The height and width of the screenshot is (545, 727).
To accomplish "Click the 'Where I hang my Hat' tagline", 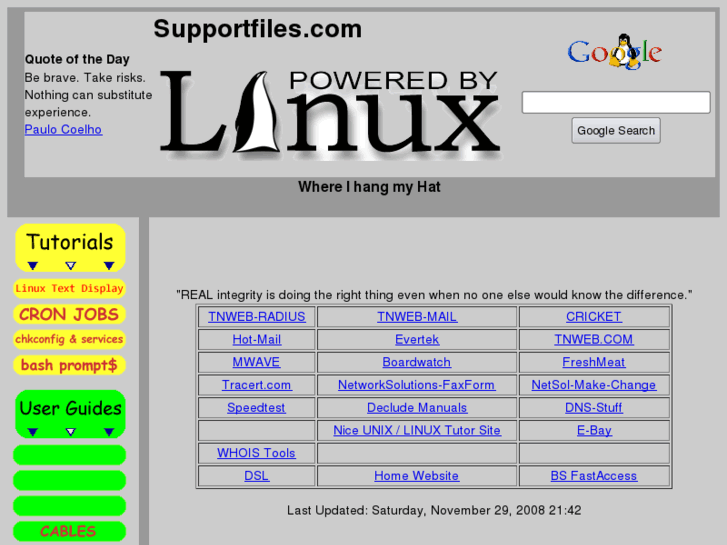I will 369,186.
